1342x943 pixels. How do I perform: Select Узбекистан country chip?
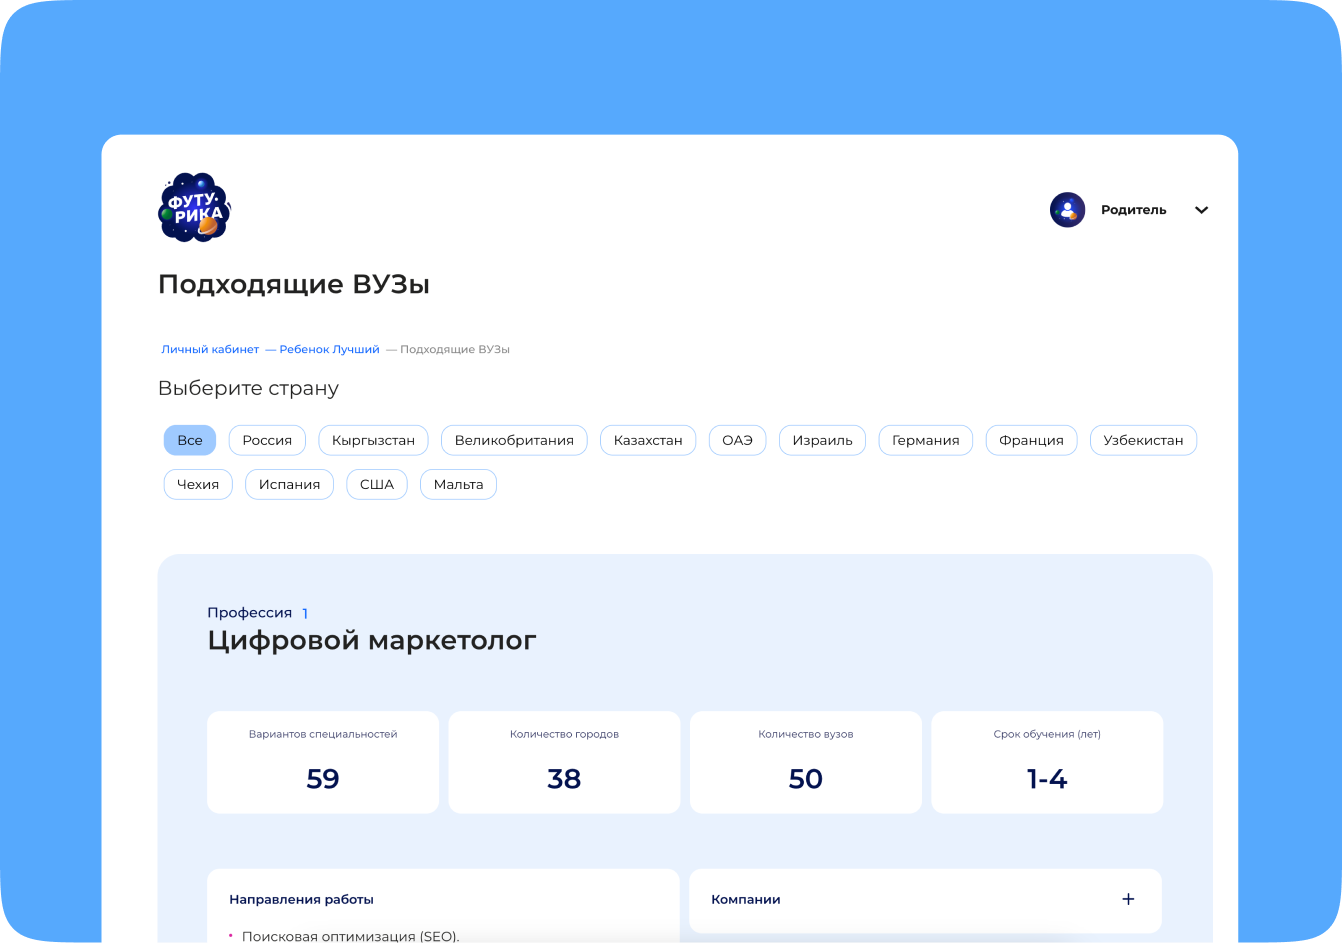pyautogui.click(x=1143, y=440)
